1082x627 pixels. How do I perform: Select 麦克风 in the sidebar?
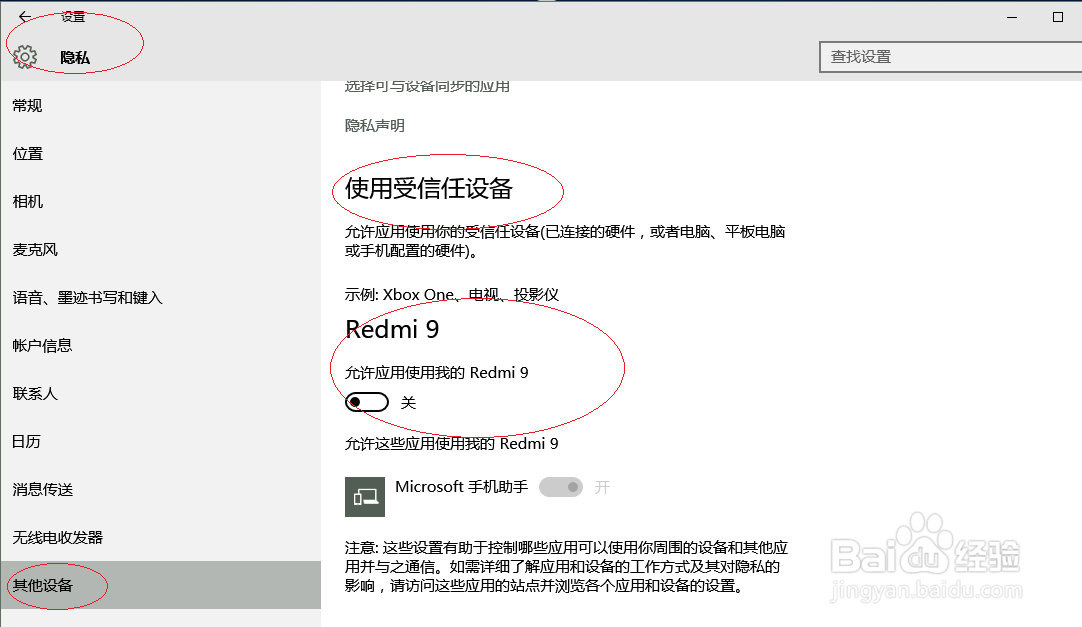coord(161,250)
